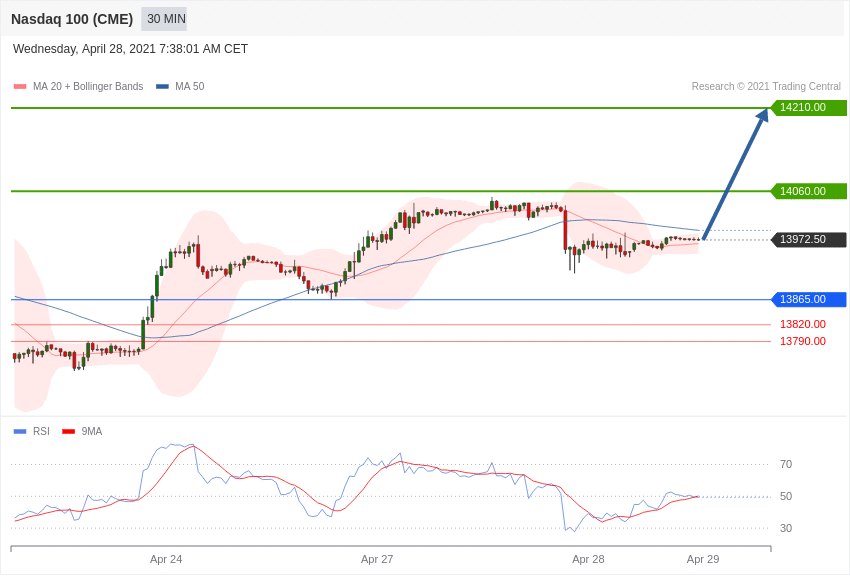
Task: Click the RSI 70 level label
Action: point(786,464)
